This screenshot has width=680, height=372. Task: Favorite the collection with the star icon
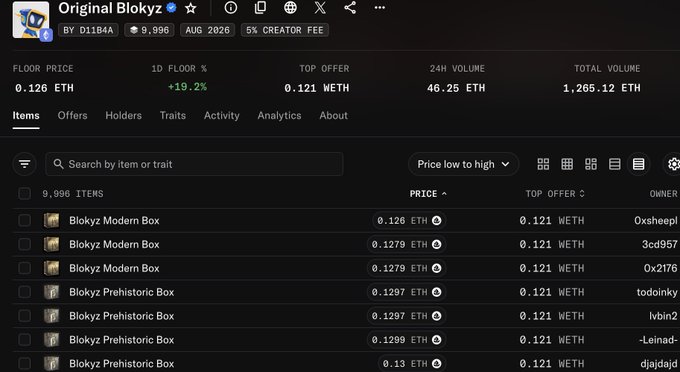point(190,8)
